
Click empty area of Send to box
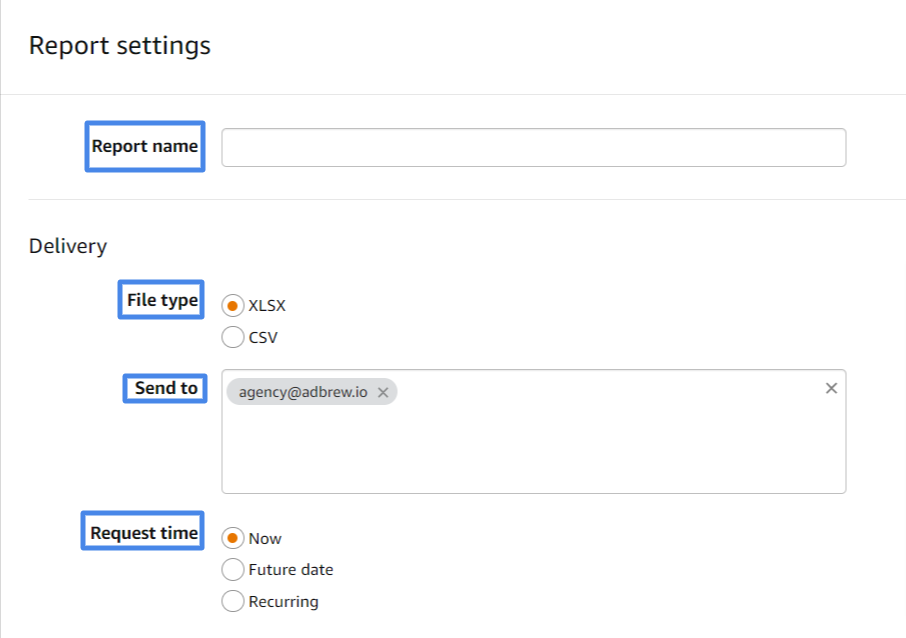(x=533, y=451)
